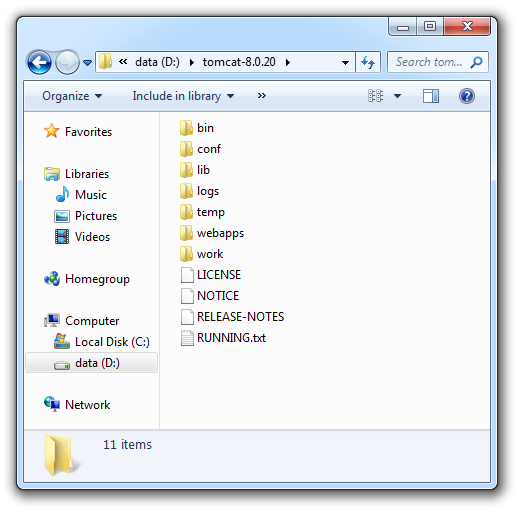
Task: Open recent pages dropdown beside Forward arrow
Action: click(87, 62)
